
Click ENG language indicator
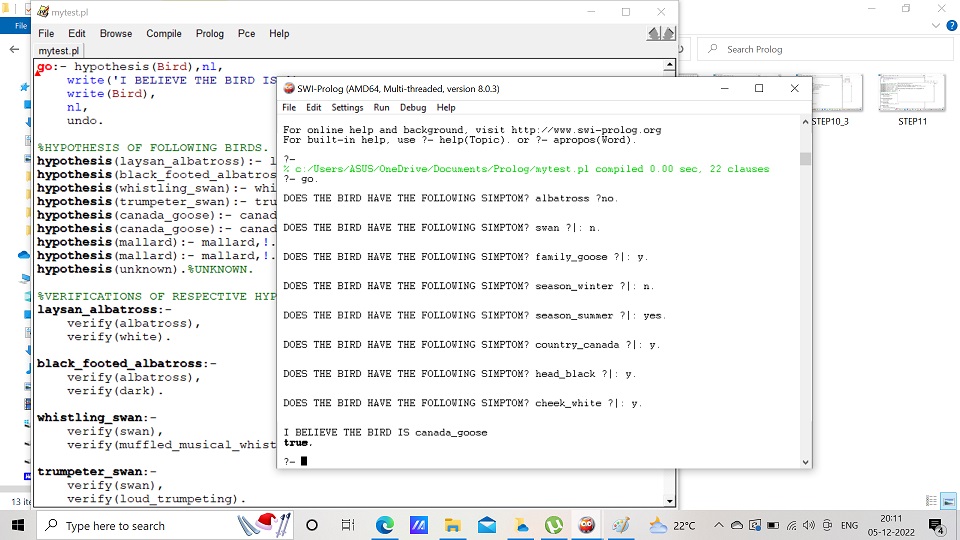pos(849,525)
